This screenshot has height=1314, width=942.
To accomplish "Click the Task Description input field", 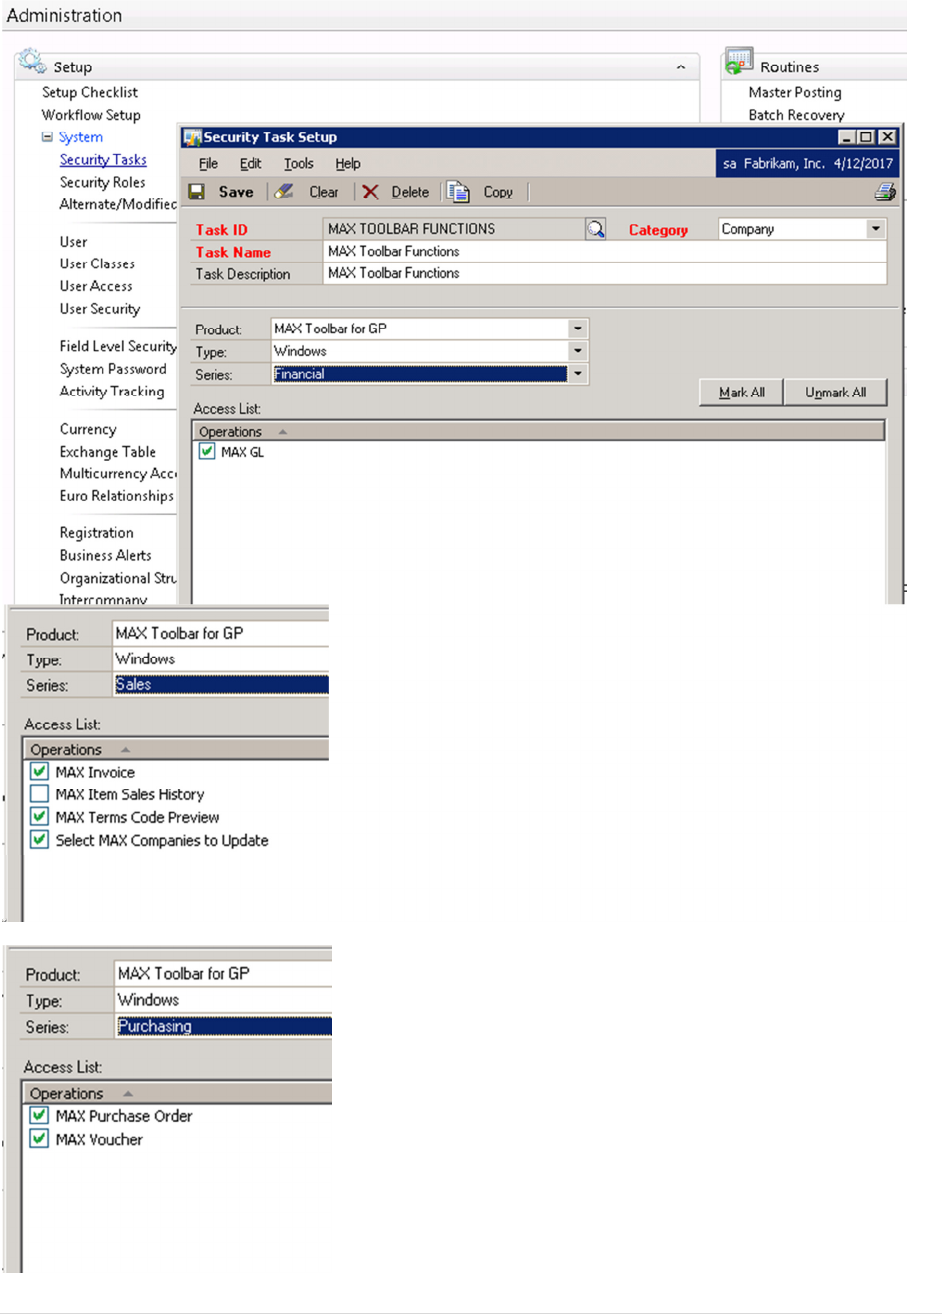I will 604,273.
